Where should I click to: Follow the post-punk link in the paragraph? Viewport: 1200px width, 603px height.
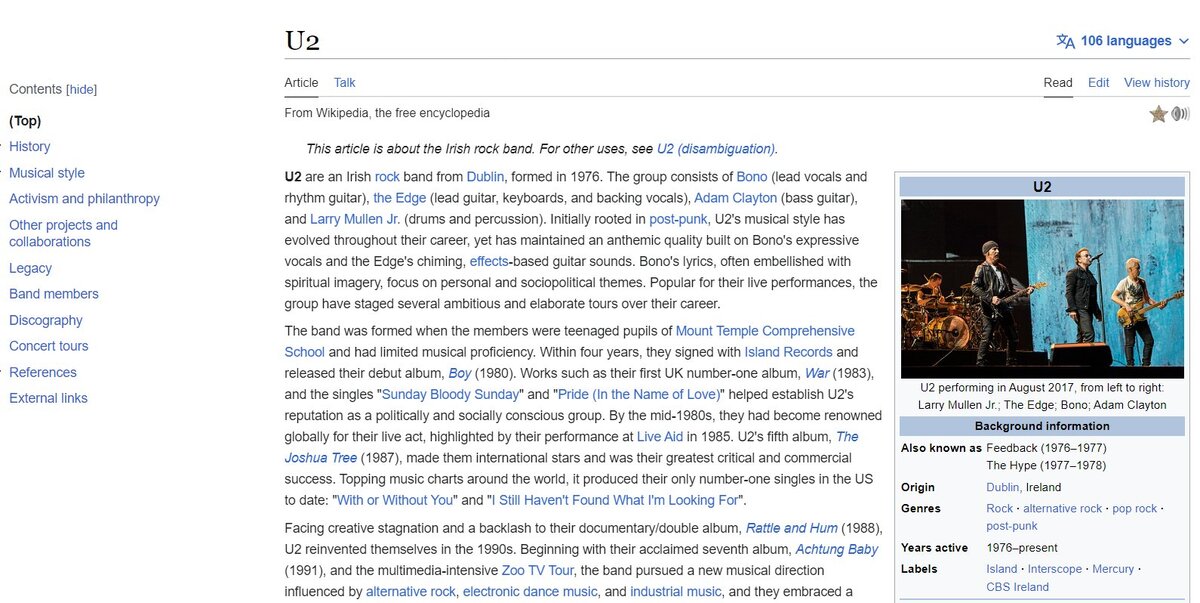pos(678,219)
